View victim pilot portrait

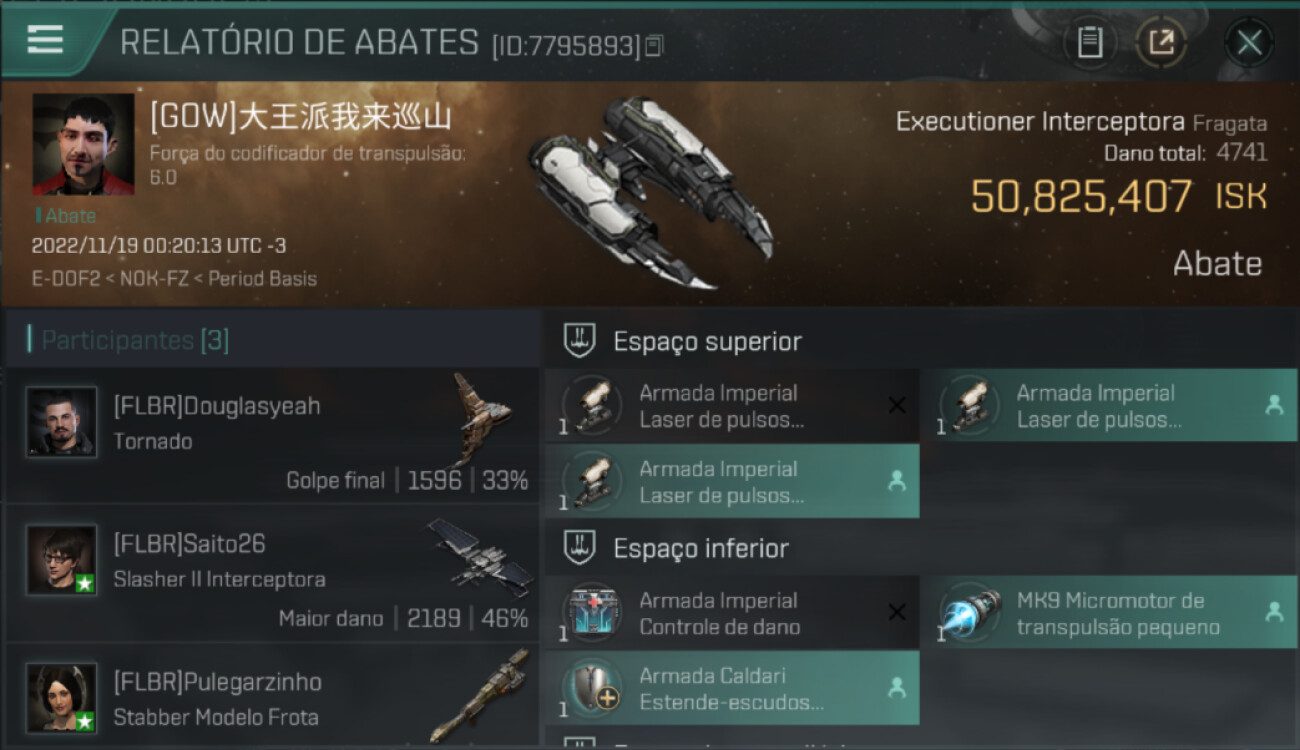tap(83, 144)
